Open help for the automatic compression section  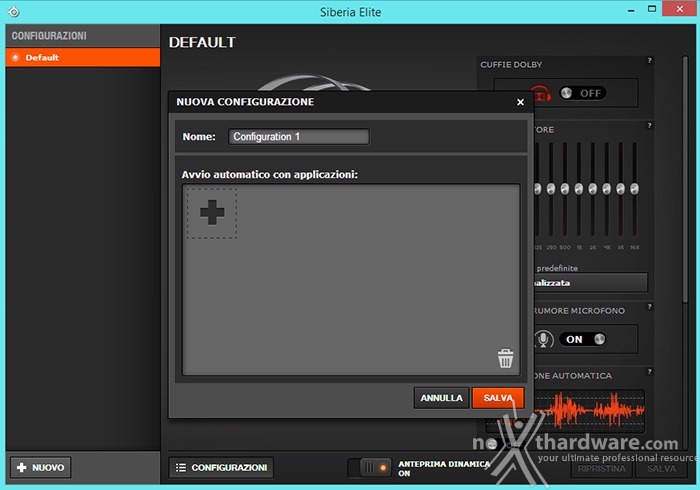(x=650, y=371)
